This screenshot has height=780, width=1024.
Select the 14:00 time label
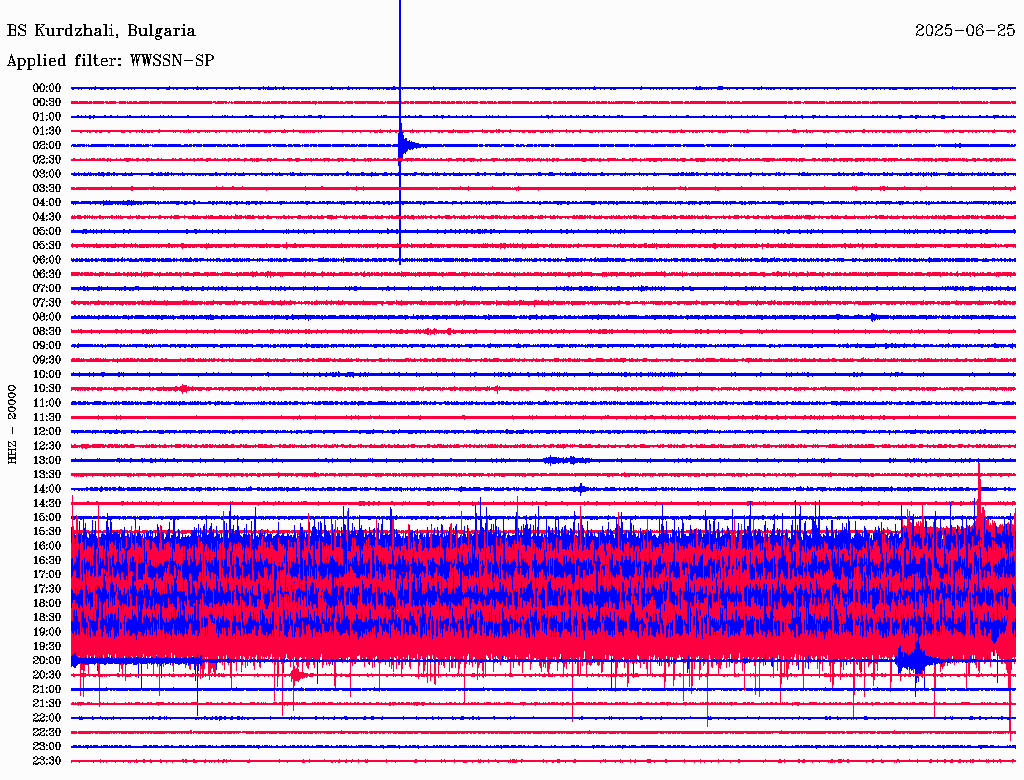(x=47, y=489)
